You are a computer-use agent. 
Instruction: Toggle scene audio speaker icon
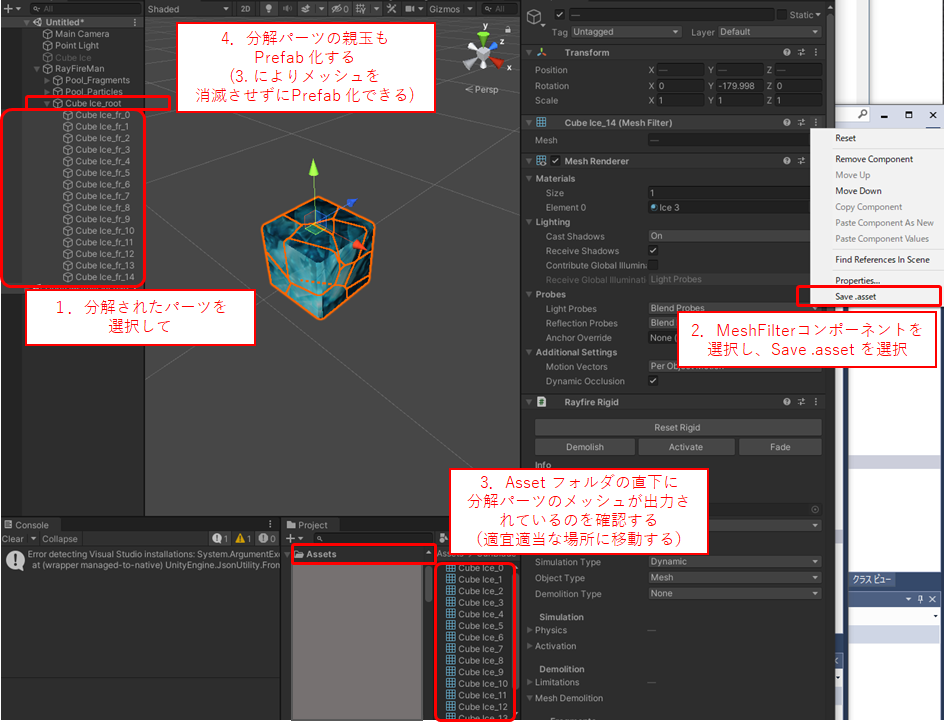click(x=287, y=9)
